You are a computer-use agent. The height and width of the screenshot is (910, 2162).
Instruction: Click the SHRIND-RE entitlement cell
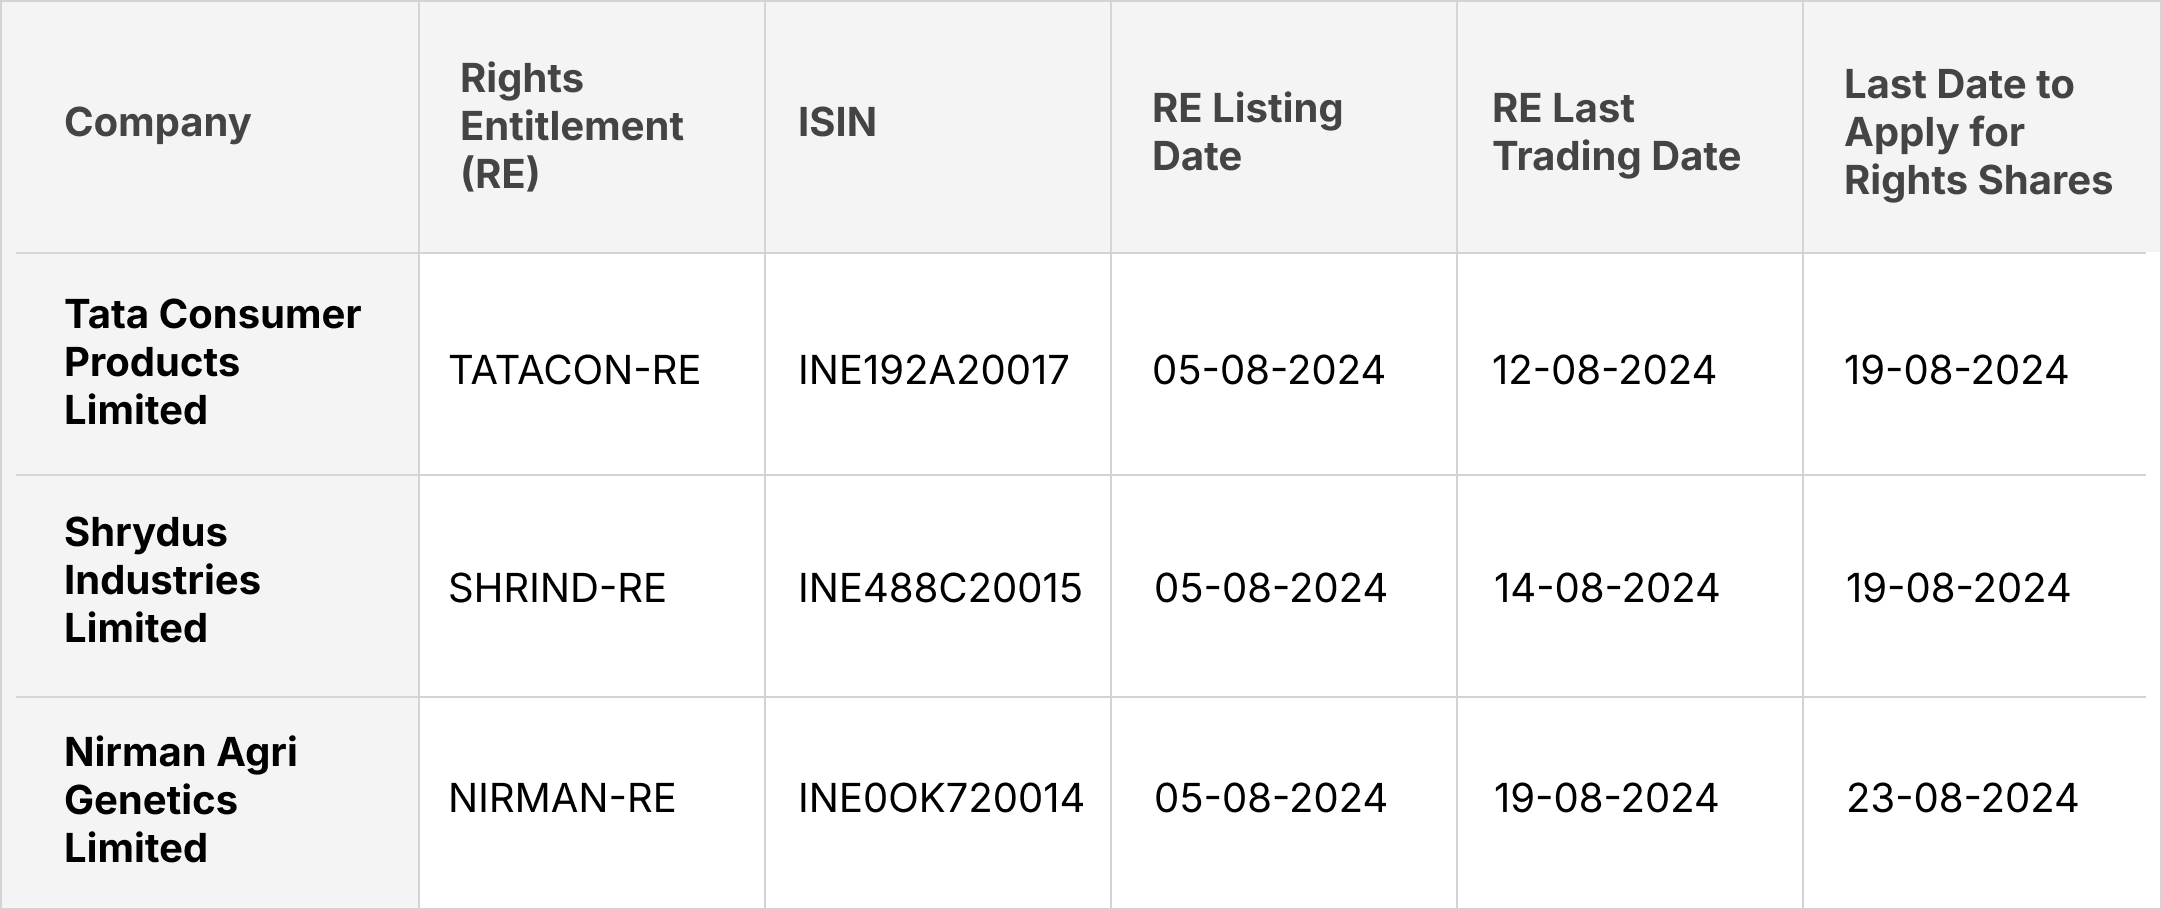click(x=557, y=588)
